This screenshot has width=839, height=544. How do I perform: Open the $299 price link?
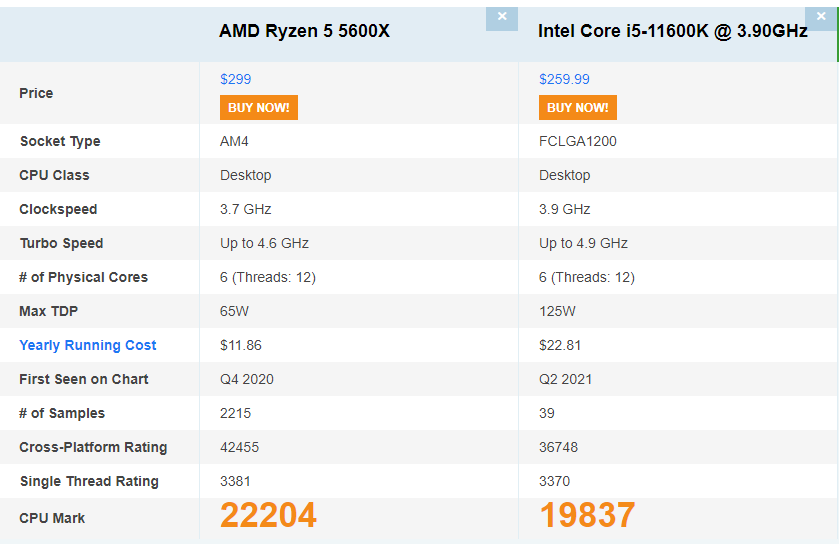(x=235, y=79)
